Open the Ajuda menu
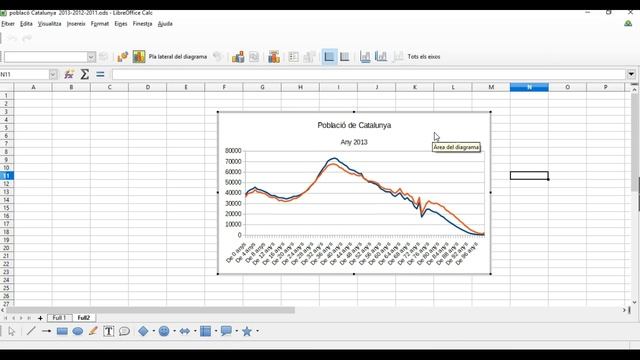Image resolution: width=640 pixels, height=360 pixels. 165,24
